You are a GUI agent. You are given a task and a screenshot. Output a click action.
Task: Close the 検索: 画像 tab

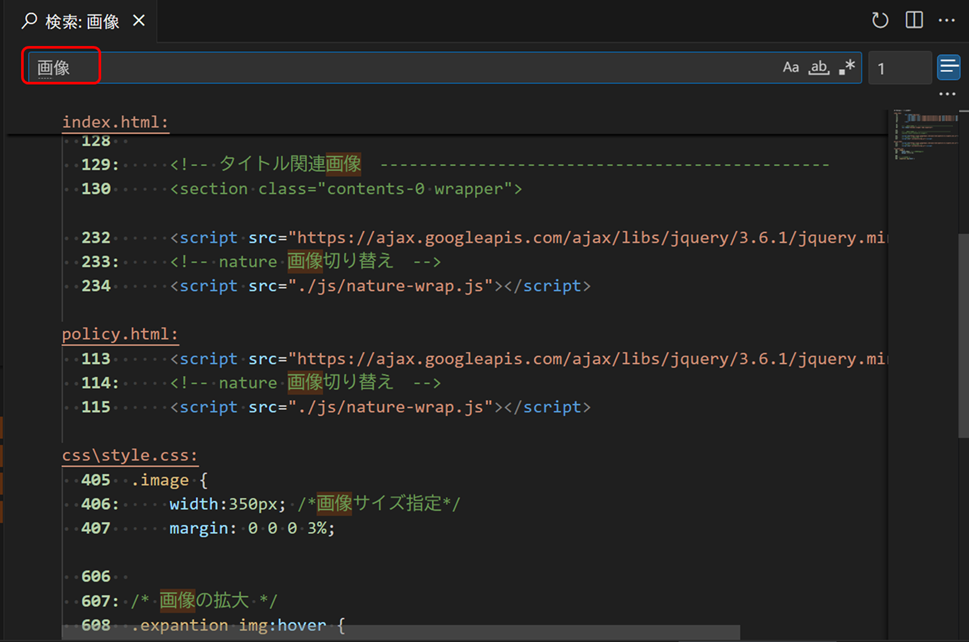point(139,21)
